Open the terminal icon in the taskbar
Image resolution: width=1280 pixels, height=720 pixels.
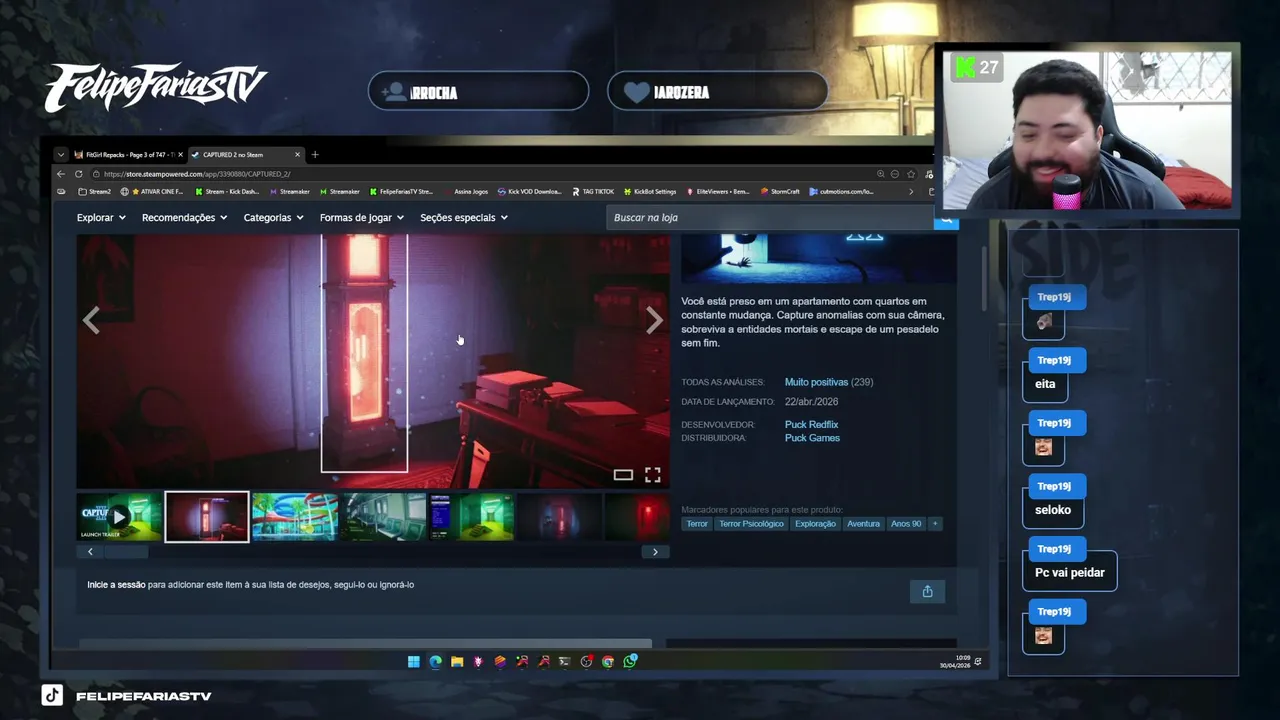pyautogui.click(x=565, y=661)
